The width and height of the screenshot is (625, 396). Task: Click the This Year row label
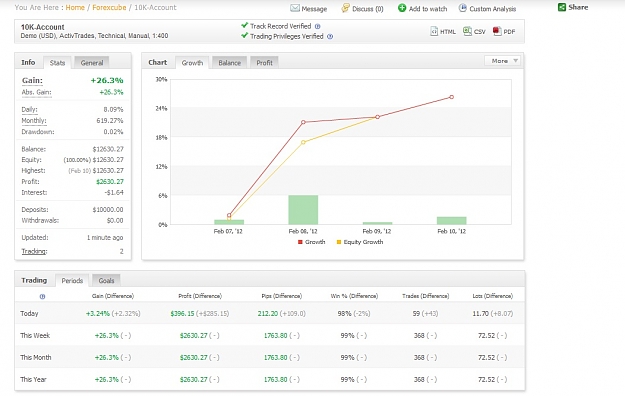coord(33,379)
